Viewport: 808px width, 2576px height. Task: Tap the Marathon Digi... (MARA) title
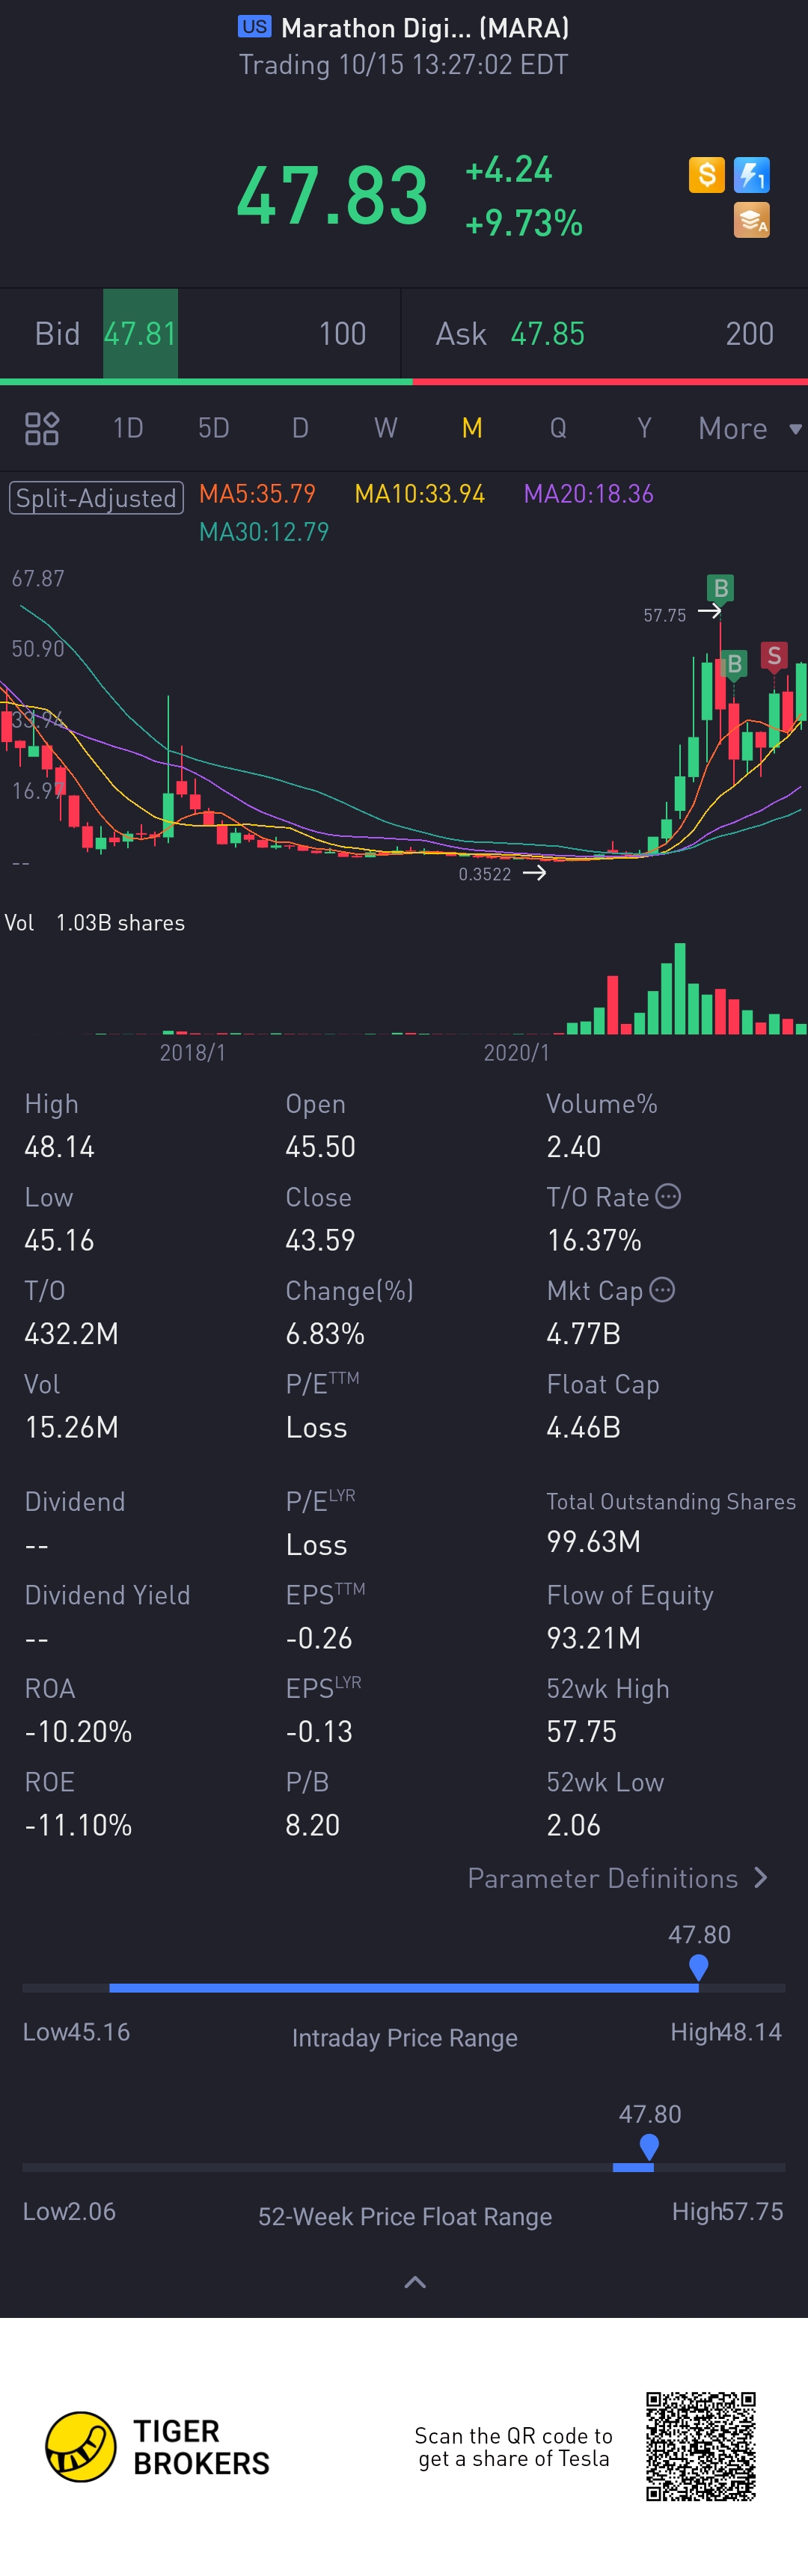(x=425, y=27)
